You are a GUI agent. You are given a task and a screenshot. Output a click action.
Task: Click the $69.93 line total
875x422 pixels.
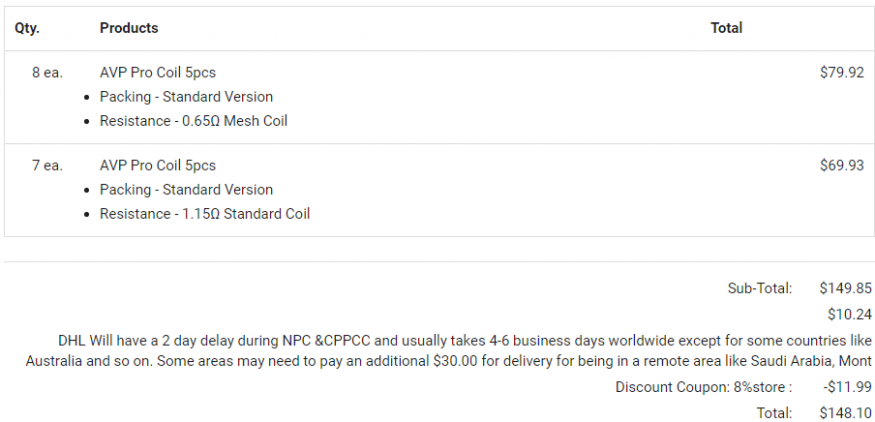pos(841,166)
